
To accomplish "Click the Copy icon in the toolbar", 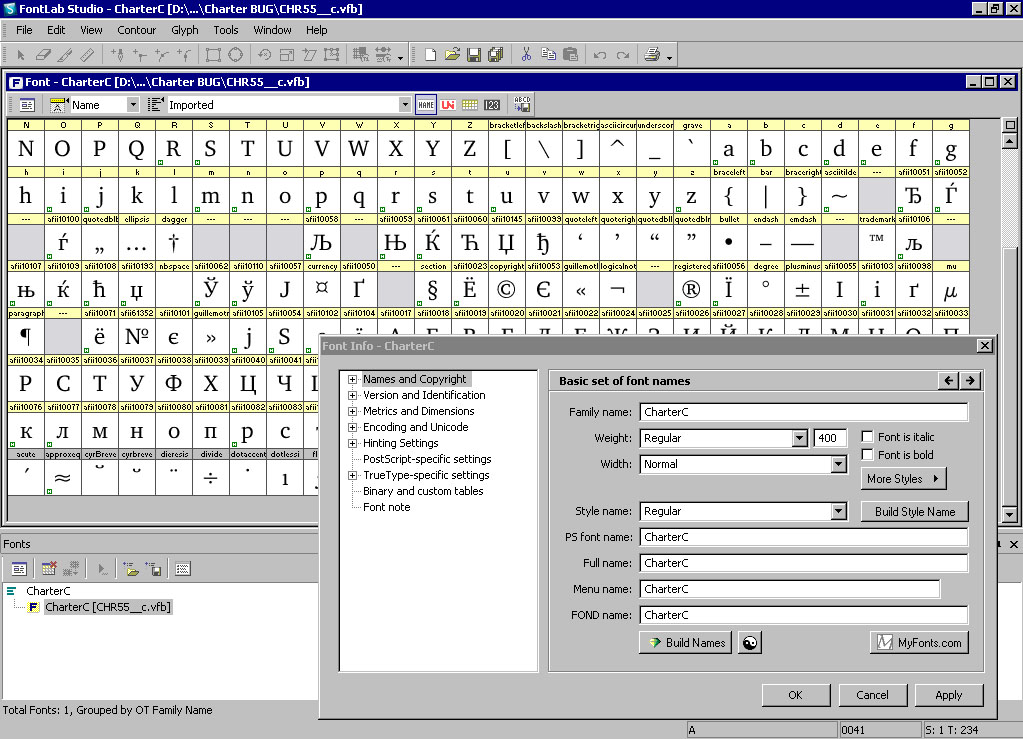I will [x=548, y=55].
